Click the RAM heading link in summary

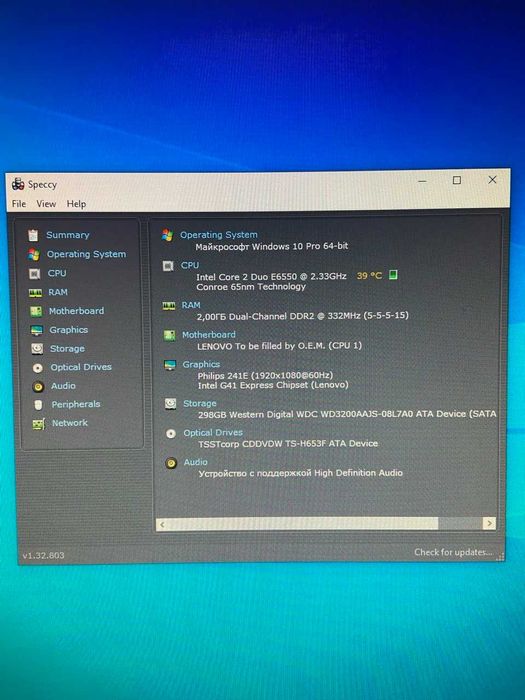coord(191,305)
